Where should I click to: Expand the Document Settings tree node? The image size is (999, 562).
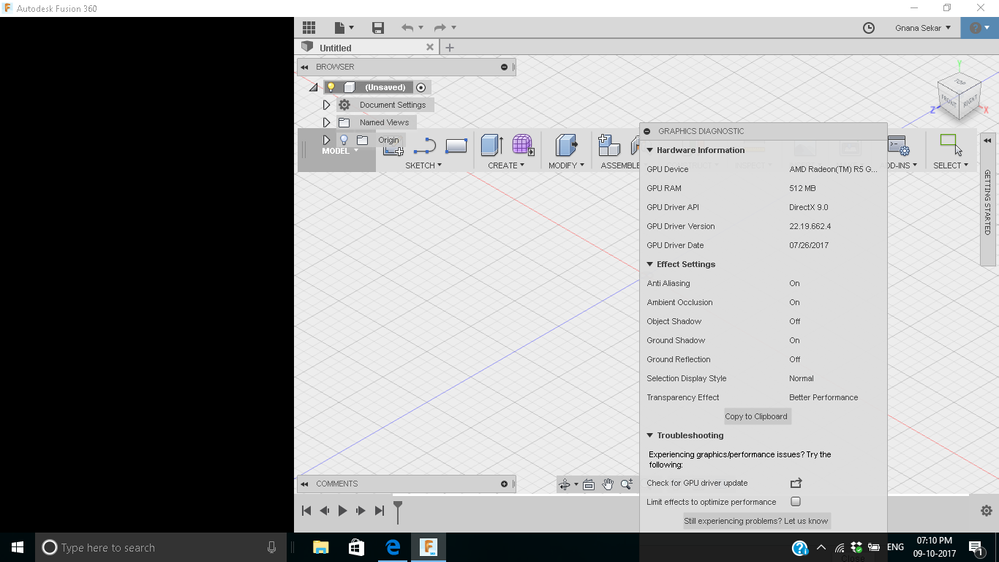coord(326,104)
